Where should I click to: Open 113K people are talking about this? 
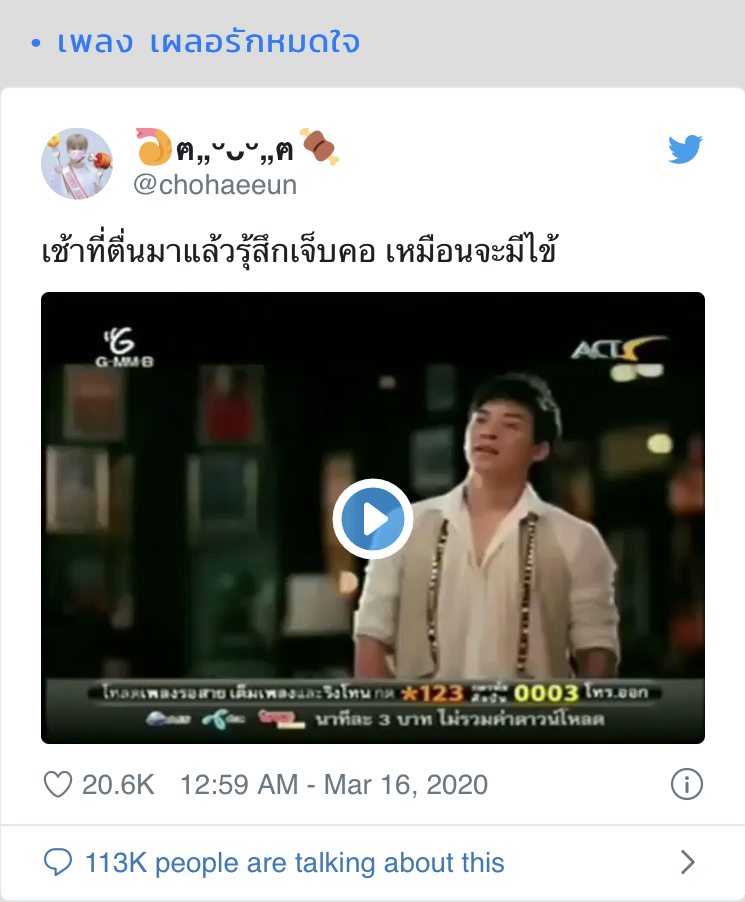(295, 863)
